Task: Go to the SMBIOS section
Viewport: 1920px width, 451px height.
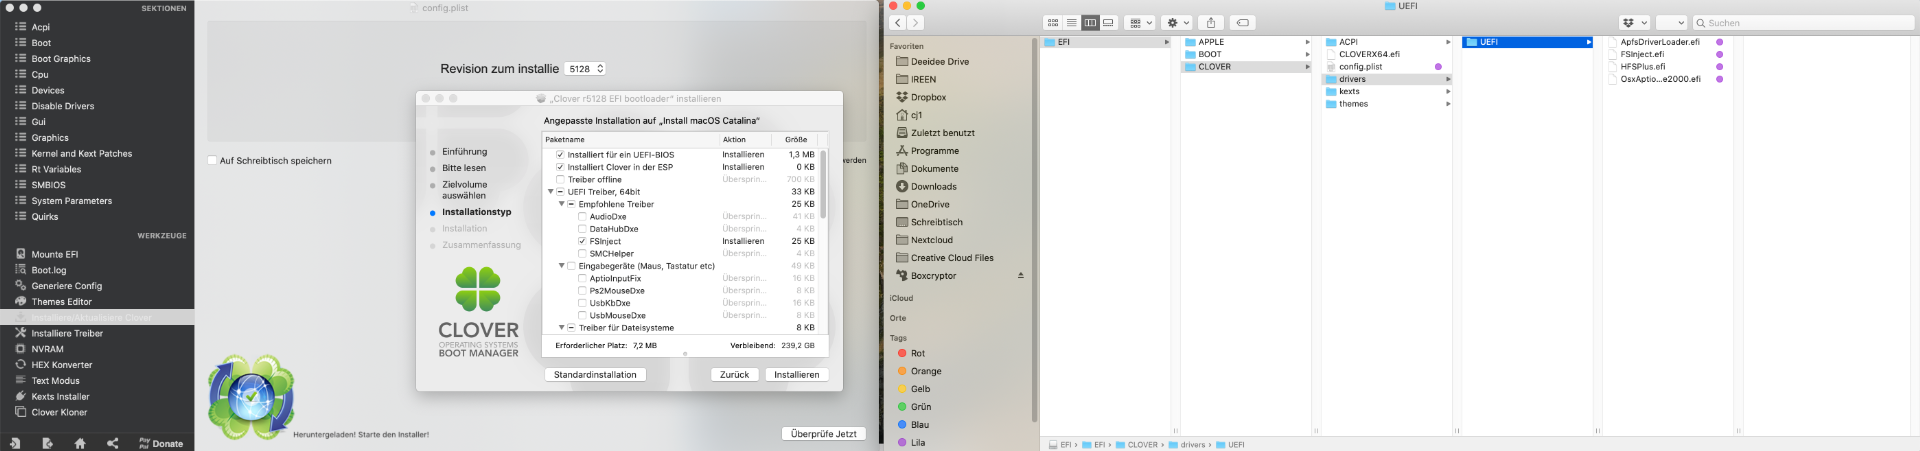Action: tap(48, 185)
